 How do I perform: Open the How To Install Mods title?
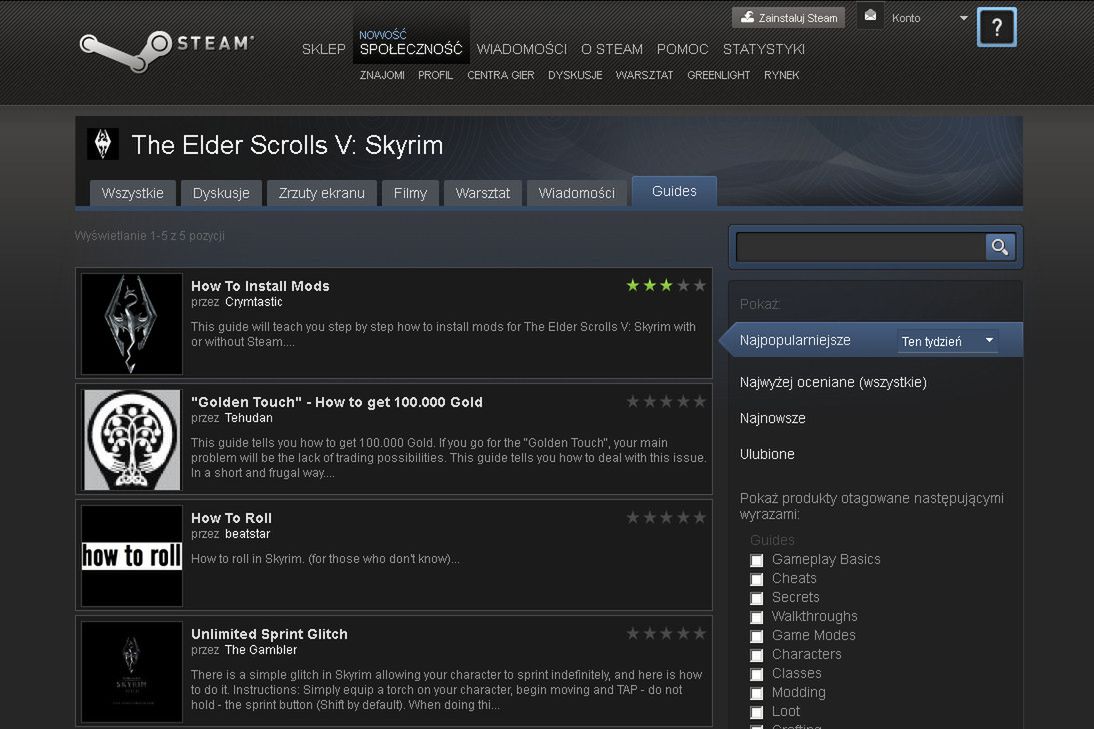[260, 286]
